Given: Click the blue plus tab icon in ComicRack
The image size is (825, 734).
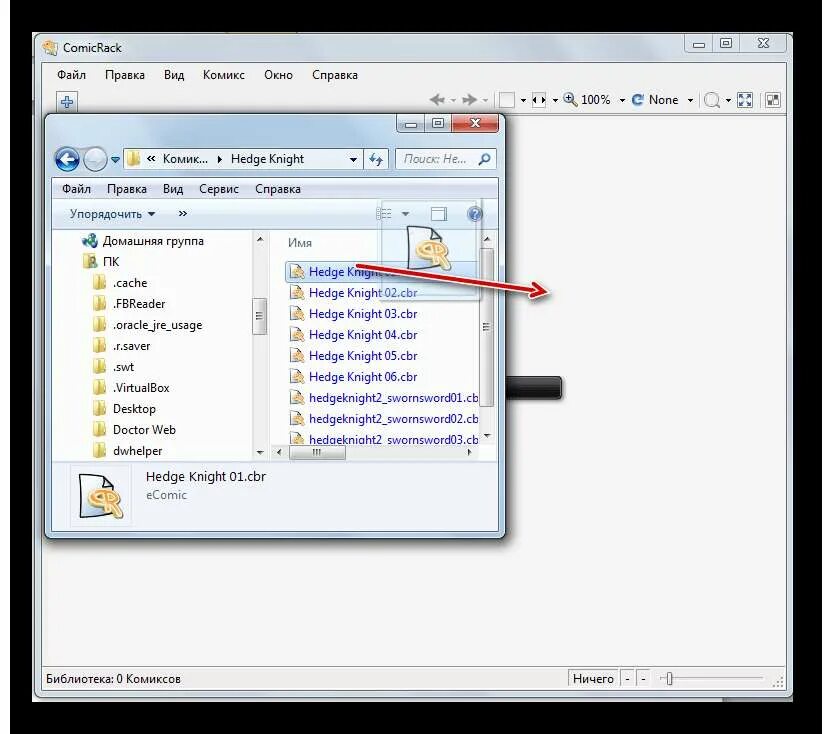Looking at the screenshot, I should [67, 102].
